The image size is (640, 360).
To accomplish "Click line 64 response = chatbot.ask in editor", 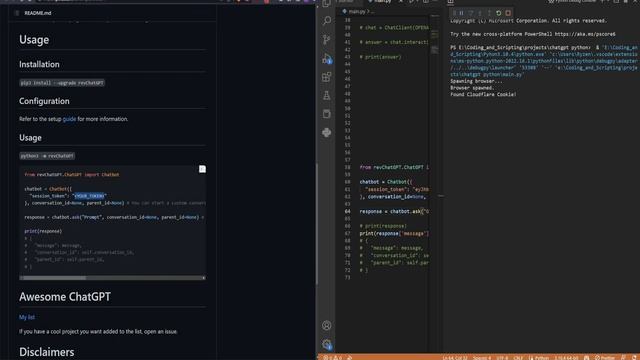I will tap(394, 211).
